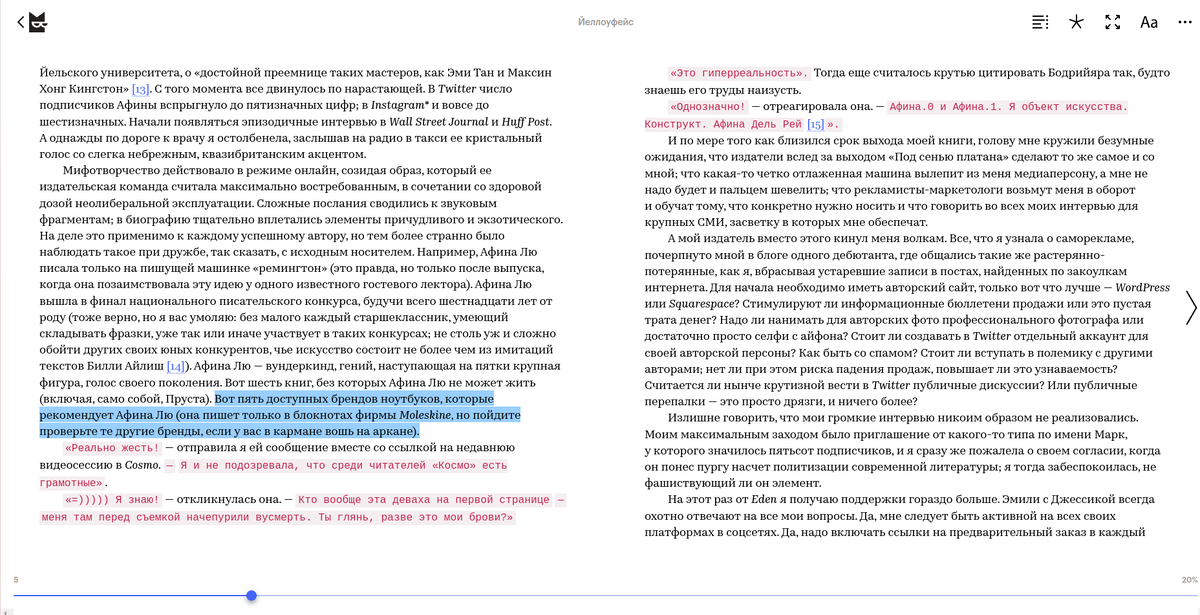Viewport: 1200px width, 615px height.
Task: Open footnote link [15]
Action: point(816,125)
